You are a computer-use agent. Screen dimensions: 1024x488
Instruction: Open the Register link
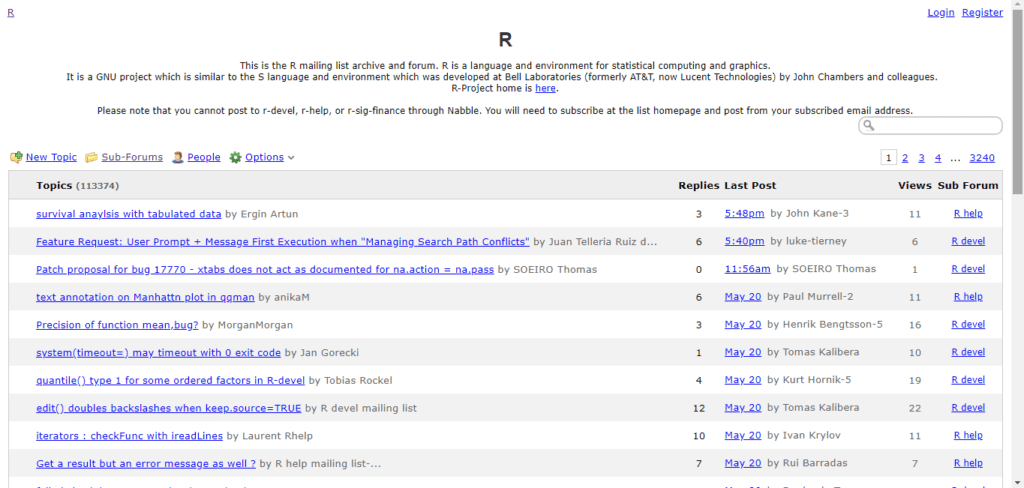tap(982, 12)
